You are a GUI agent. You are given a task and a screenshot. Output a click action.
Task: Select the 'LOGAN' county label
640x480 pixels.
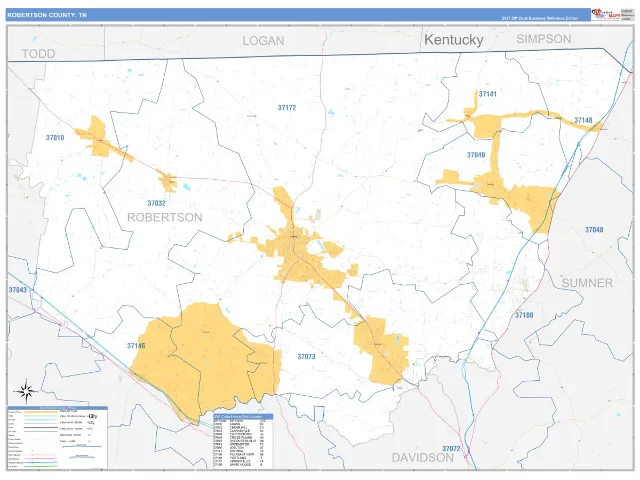click(263, 41)
